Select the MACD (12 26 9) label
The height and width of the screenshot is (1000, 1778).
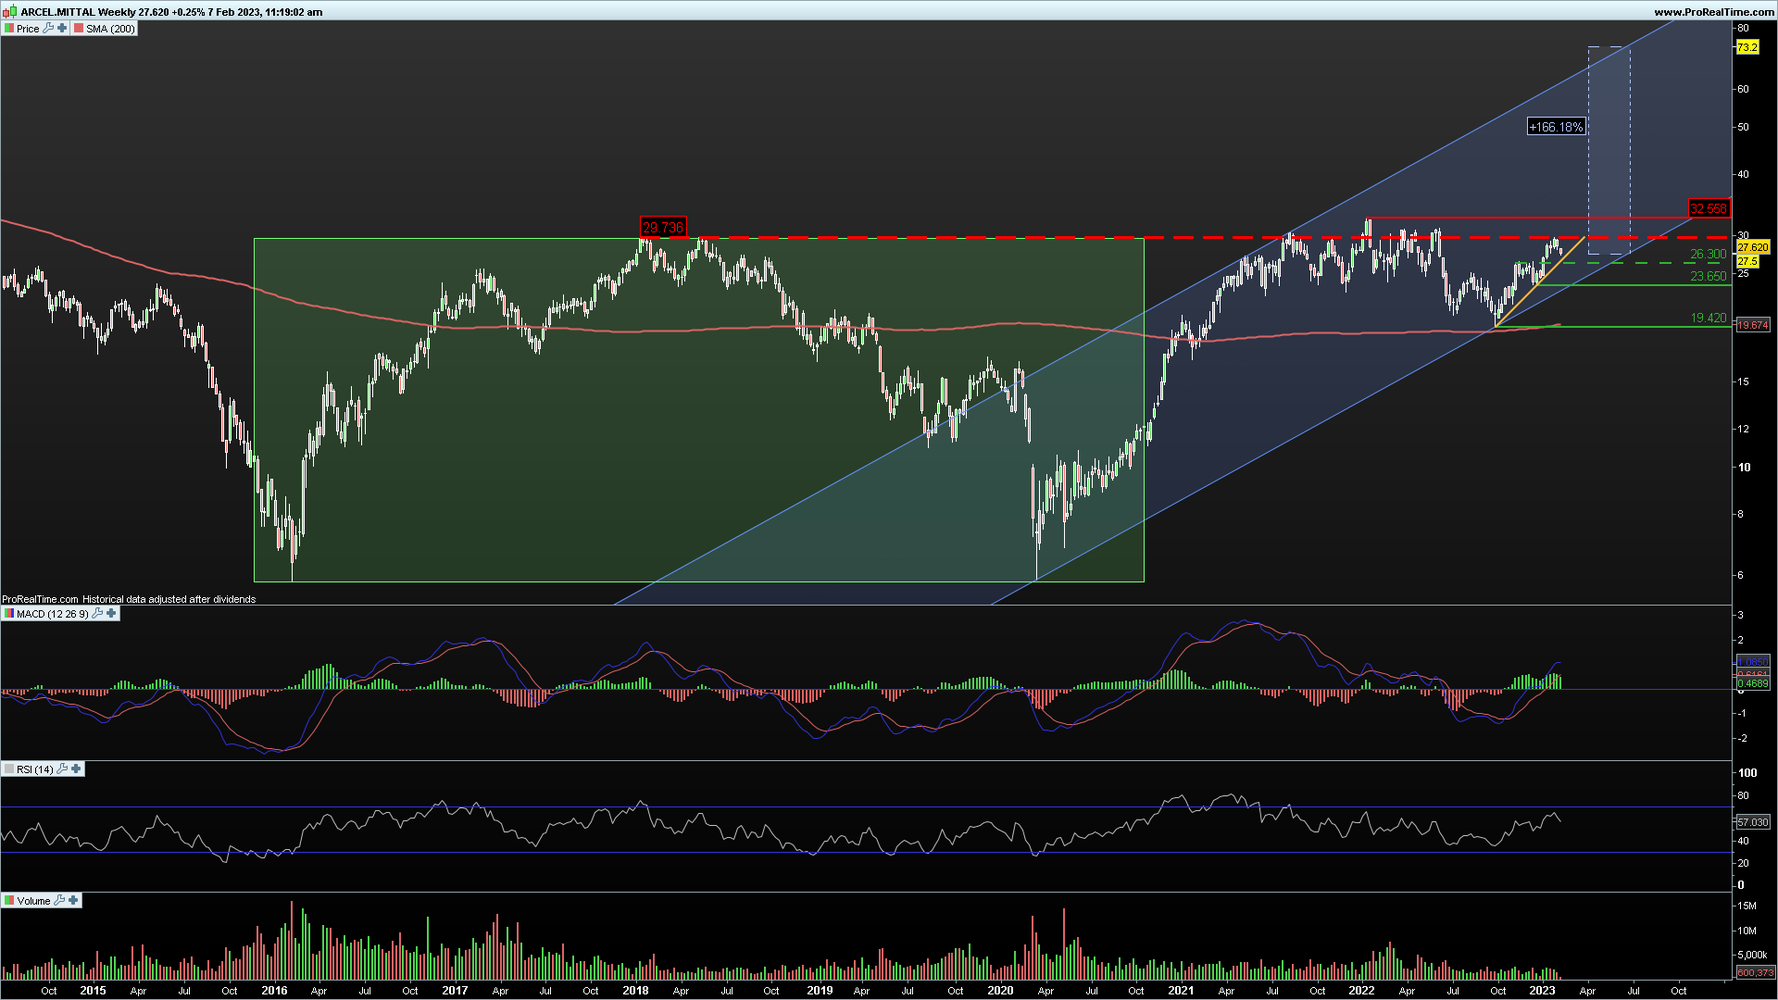[x=52, y=614]
